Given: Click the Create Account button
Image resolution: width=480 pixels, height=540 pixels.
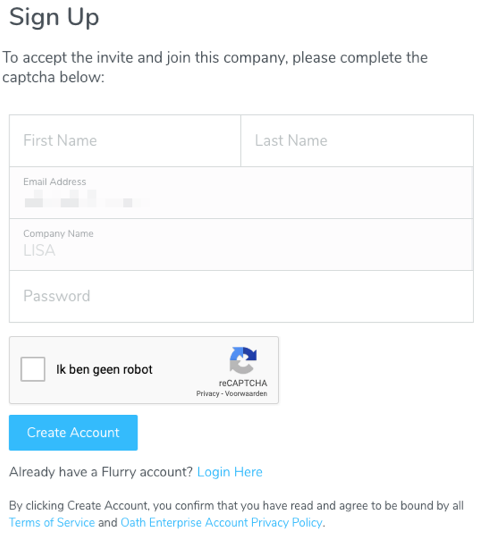Looking at the screenshot, I should coord(73,433).
